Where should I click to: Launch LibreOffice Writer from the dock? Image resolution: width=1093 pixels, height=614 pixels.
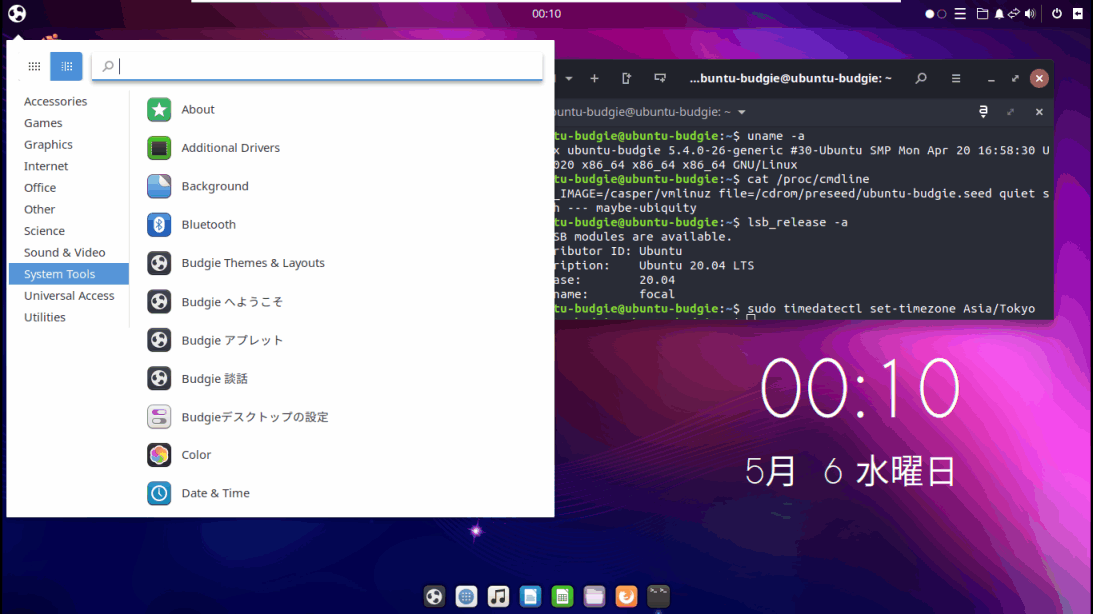click(530, 597)
